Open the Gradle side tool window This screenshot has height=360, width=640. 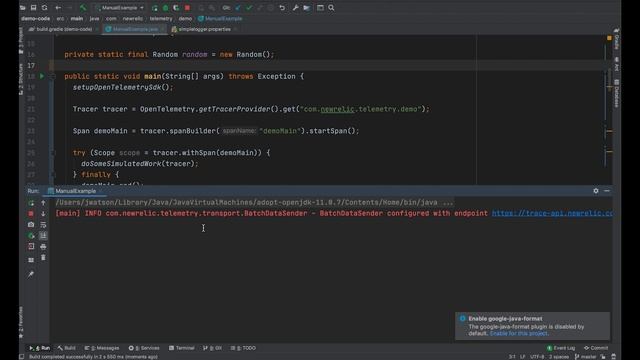(617, 40)
